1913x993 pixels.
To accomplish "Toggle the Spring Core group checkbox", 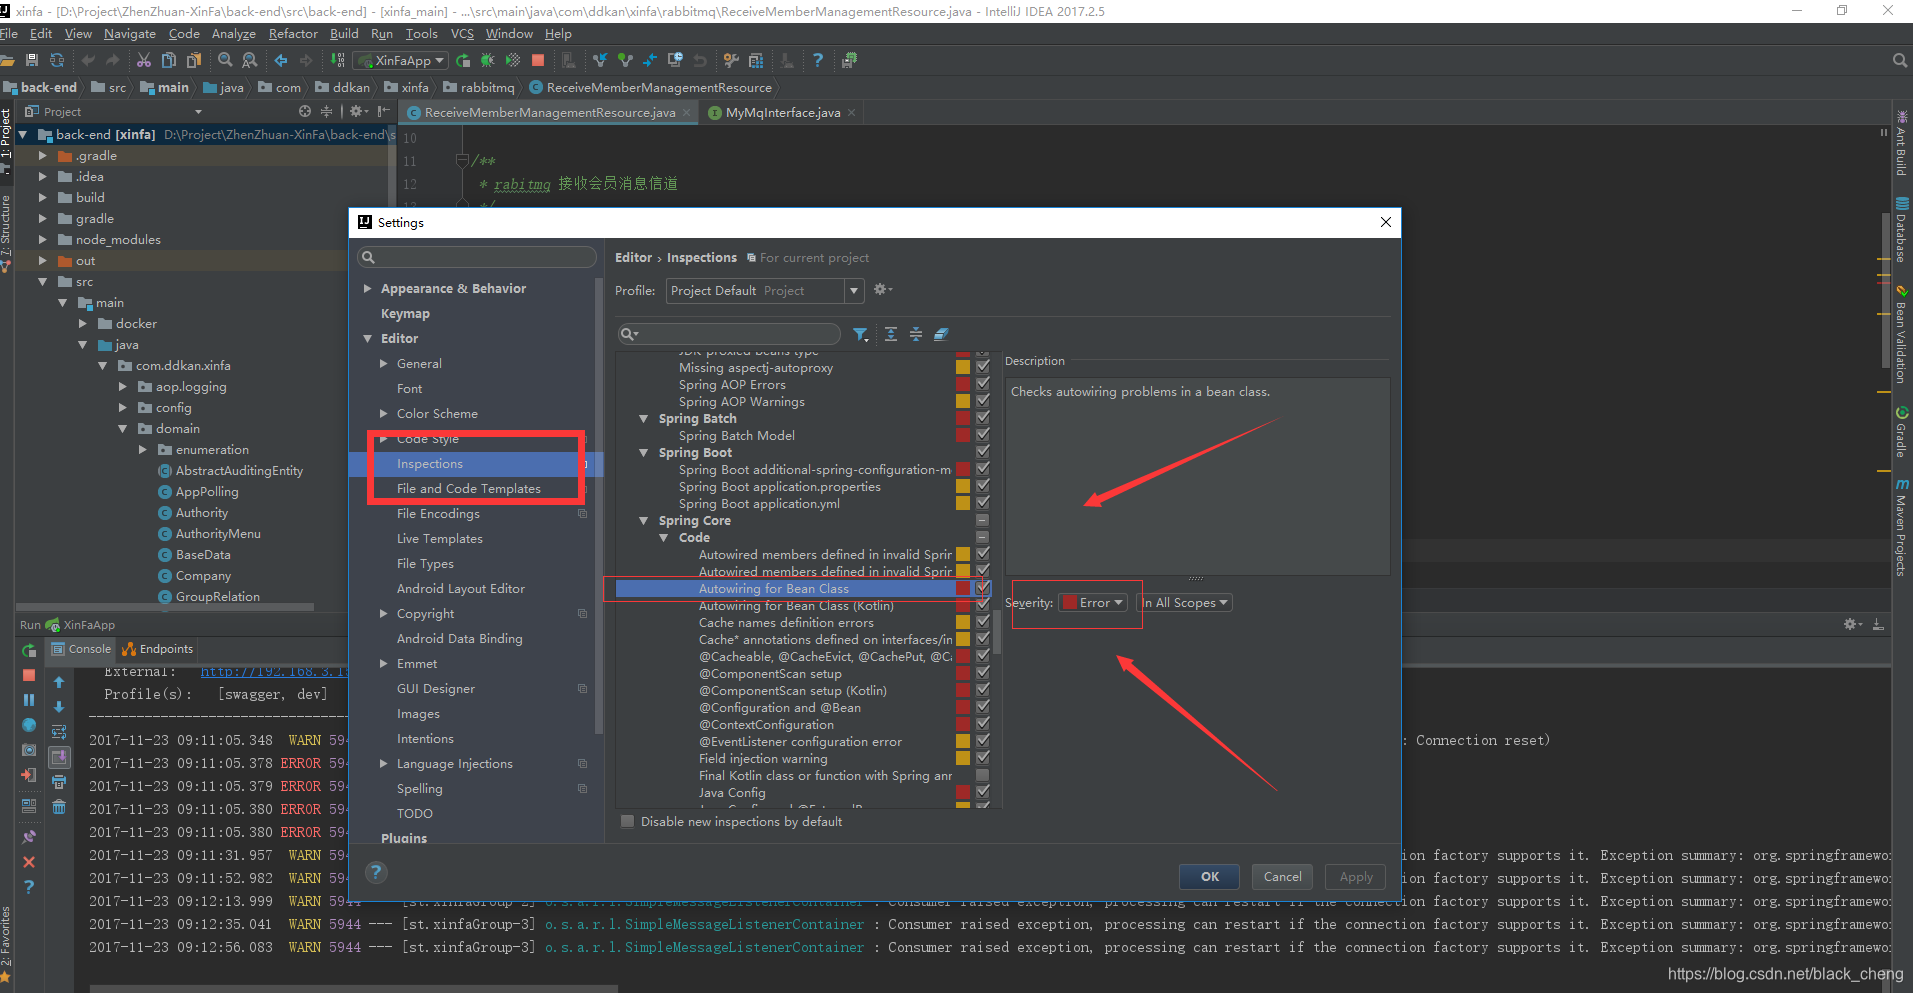I will pos(983,520).
